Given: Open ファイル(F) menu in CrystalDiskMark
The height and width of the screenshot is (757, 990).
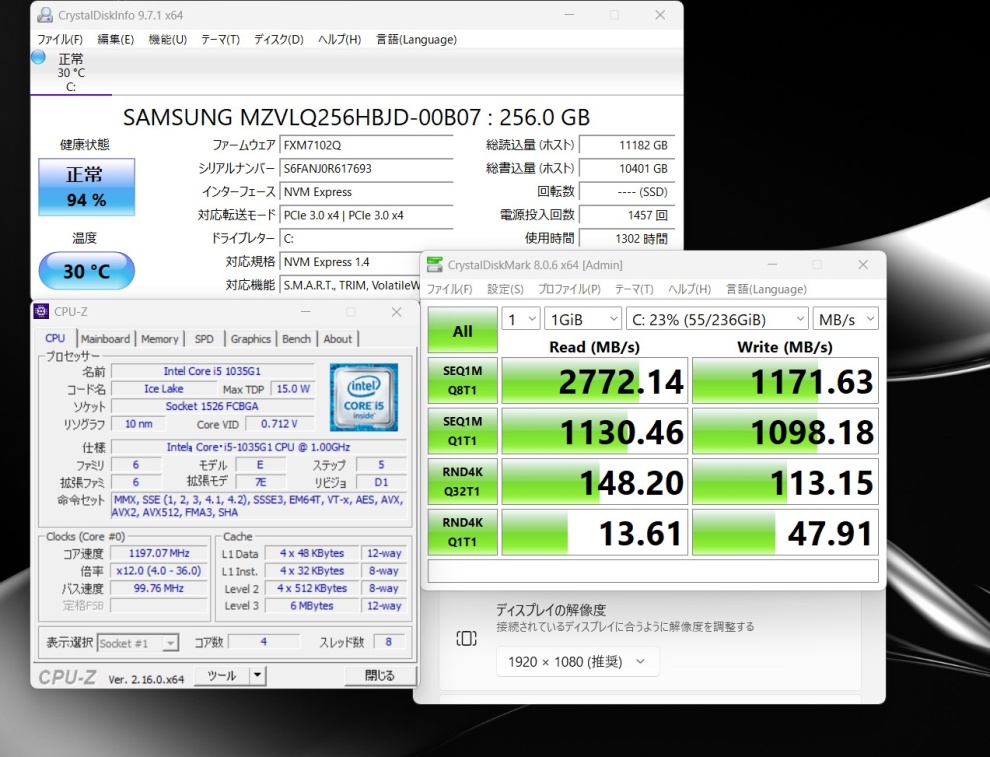Looking at the screenshot, I should click(x=450, y=289).
